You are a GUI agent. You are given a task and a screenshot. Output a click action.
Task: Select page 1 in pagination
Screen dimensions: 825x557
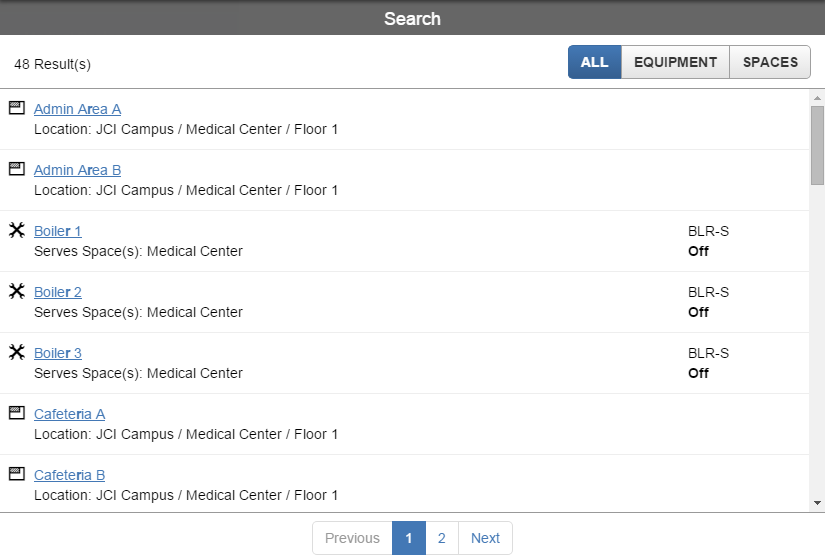[408, 538]
